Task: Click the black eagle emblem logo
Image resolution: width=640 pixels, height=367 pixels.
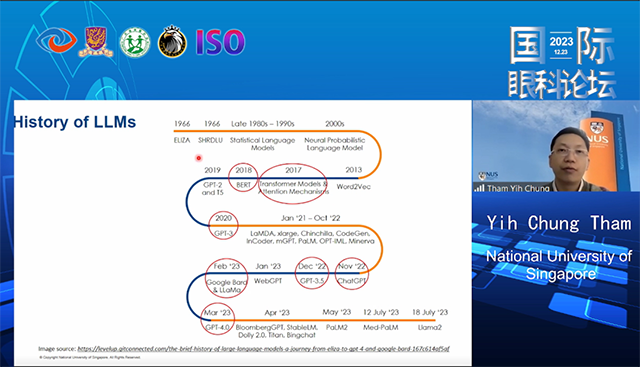Action: 172,42
